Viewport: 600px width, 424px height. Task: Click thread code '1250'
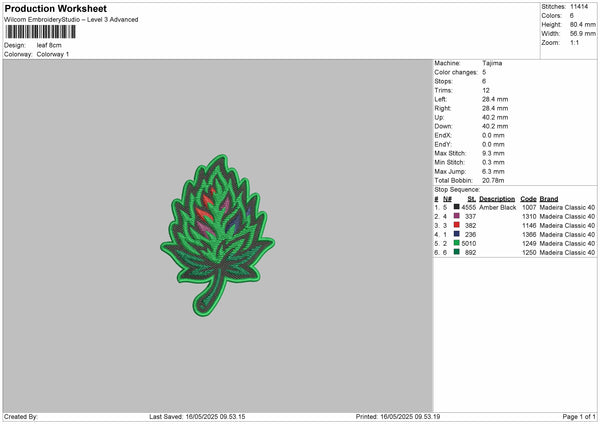(x=529, y=253)
